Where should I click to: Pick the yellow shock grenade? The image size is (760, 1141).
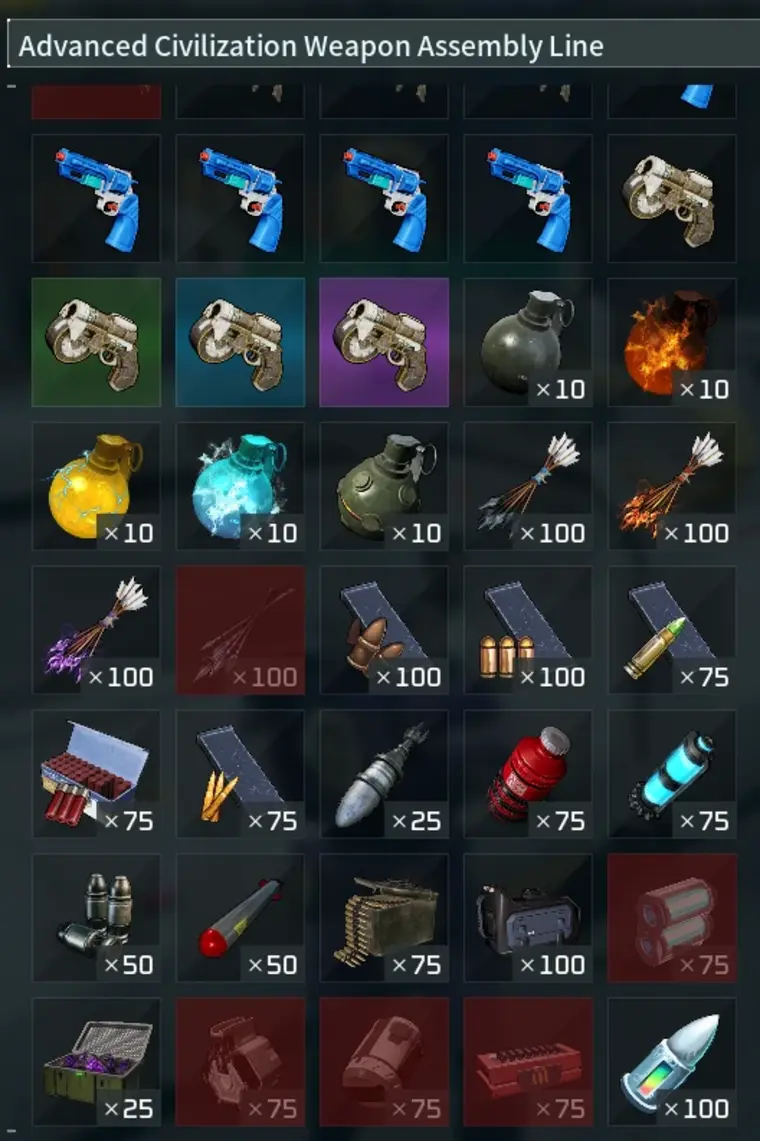click(96, 486)
